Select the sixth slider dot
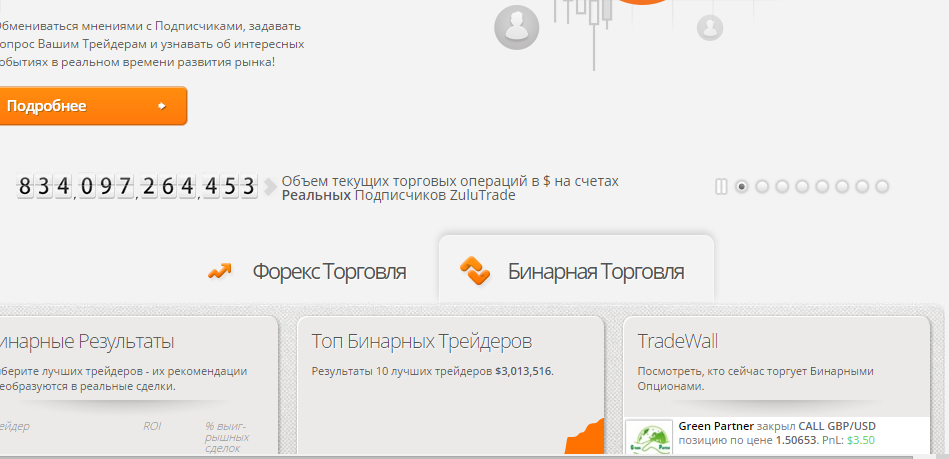 [842, 187]
